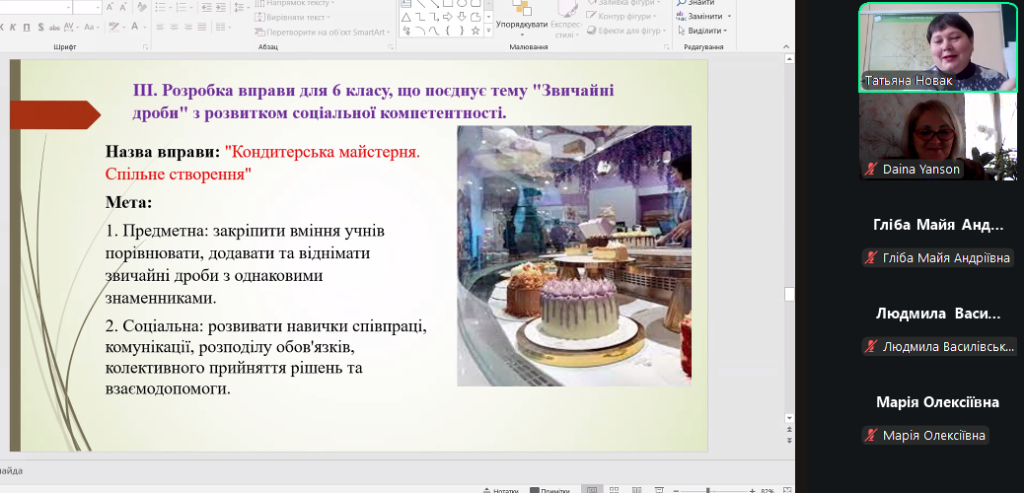The image size is (1024, 493).
Task: Toggle Normal view button in status bar
Action: coord(593,490)
